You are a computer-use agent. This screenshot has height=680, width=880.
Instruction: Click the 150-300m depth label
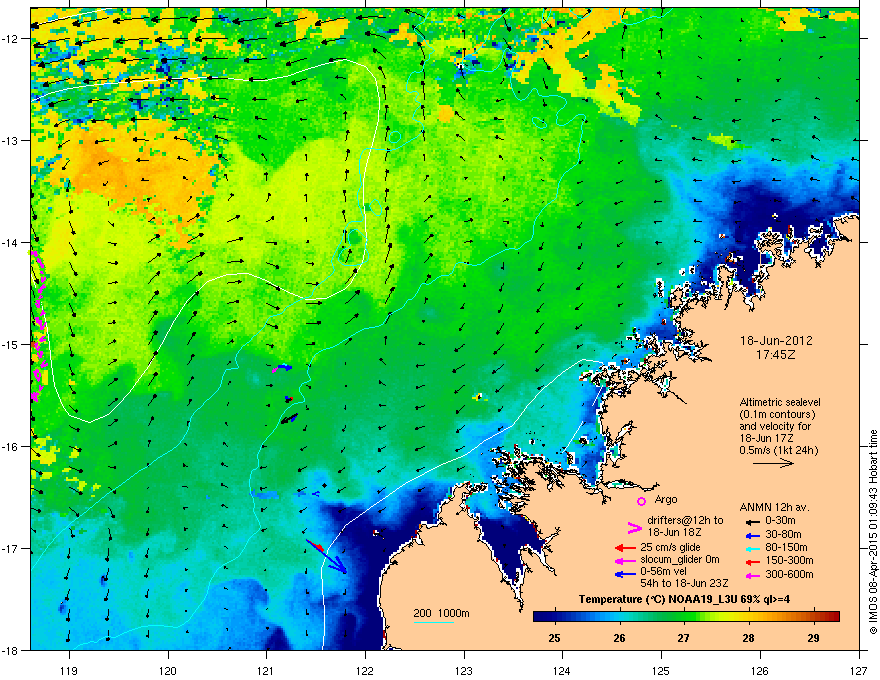pyautogui.click(x=789, y=560)
